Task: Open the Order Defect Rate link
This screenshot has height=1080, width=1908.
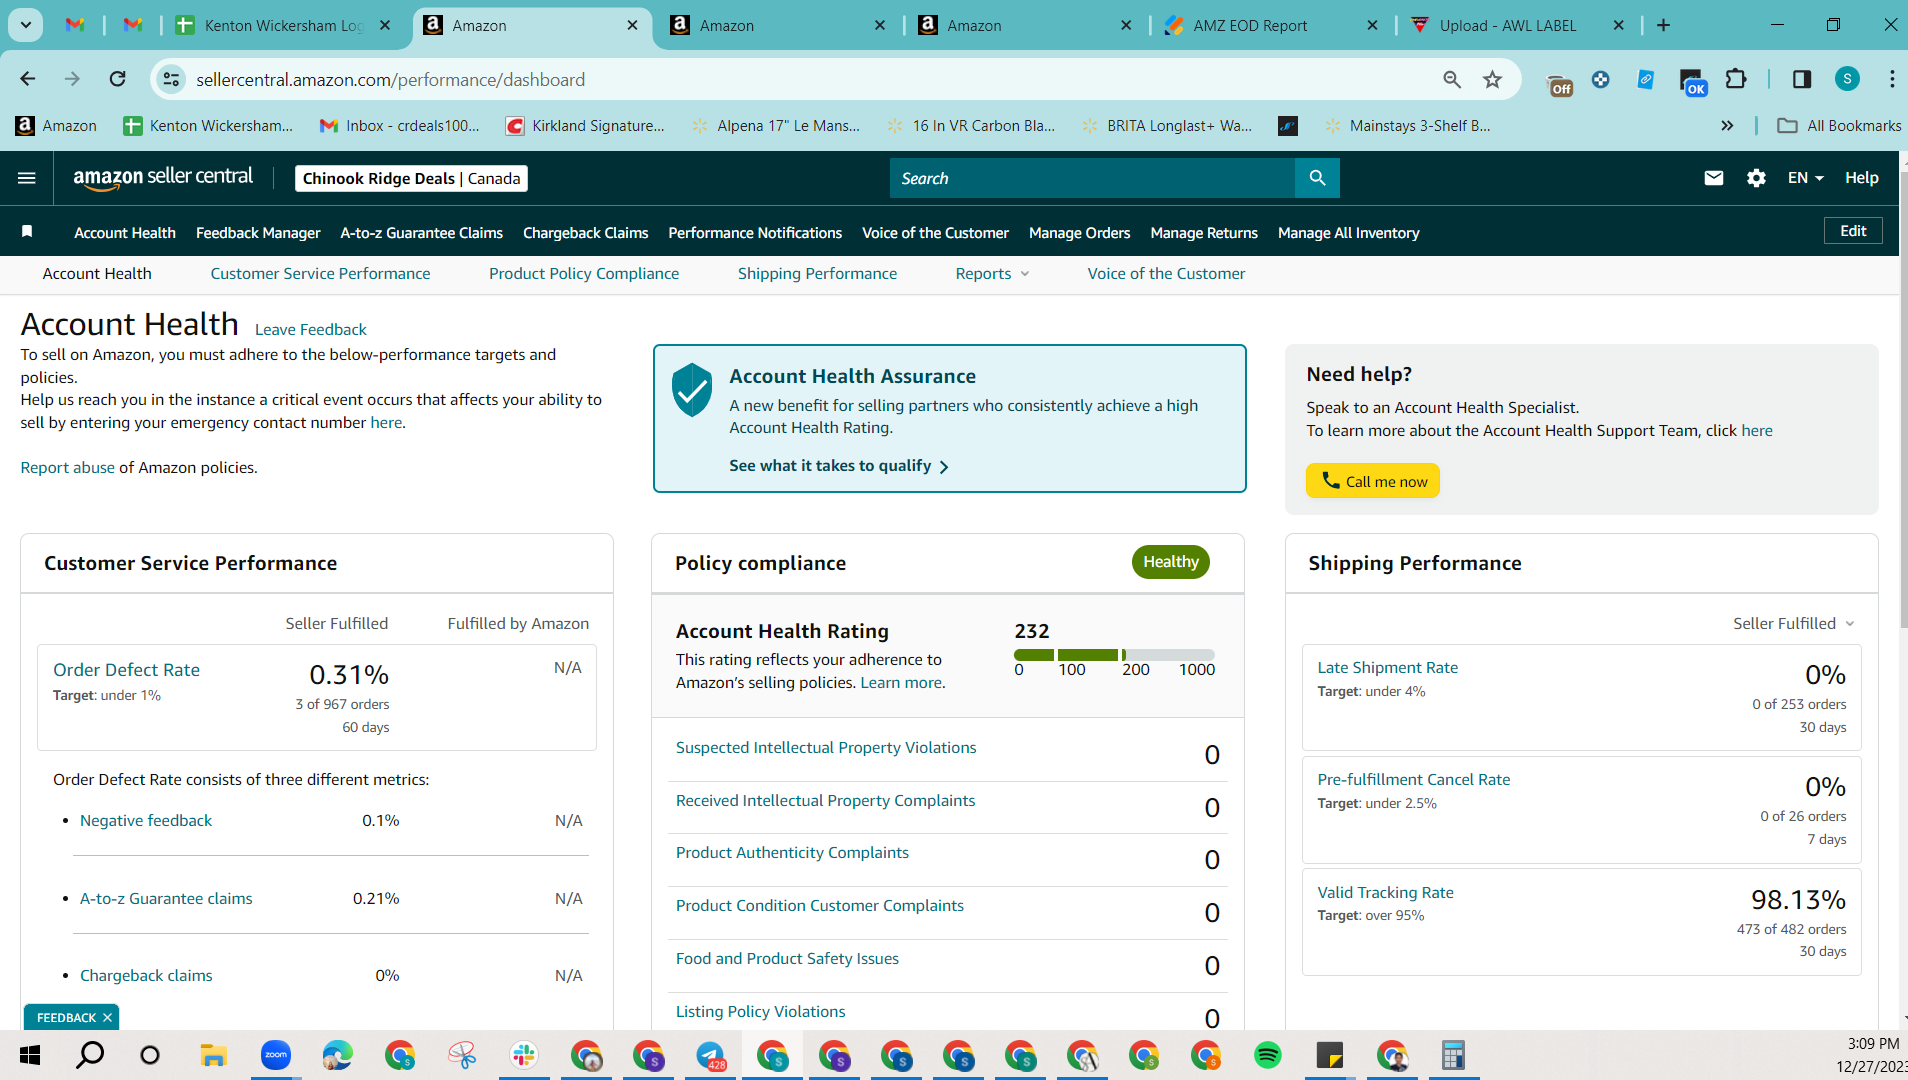Action: [x=126, y=670]
